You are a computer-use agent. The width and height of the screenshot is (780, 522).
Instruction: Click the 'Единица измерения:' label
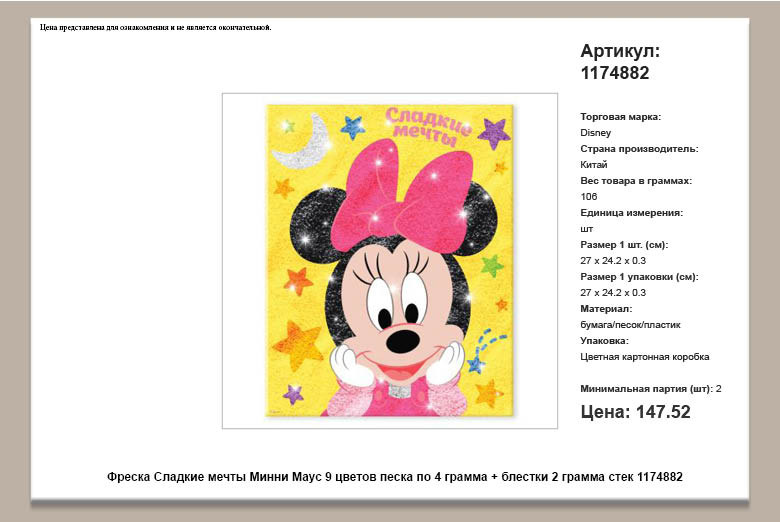pyautogui.click(x=631, y=213)
